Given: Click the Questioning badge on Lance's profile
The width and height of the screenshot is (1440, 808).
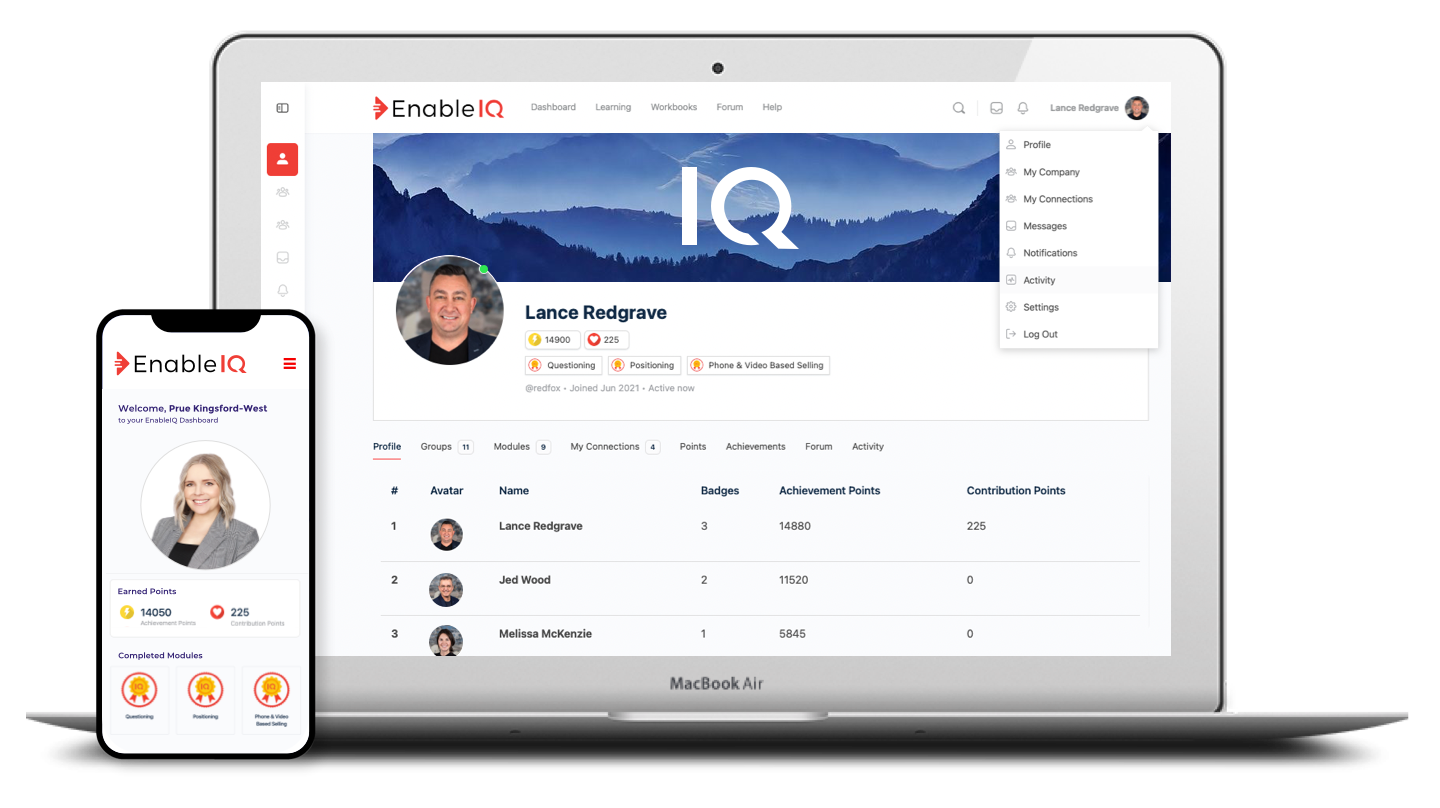Looking at the screenshot, I should (563, 365).
